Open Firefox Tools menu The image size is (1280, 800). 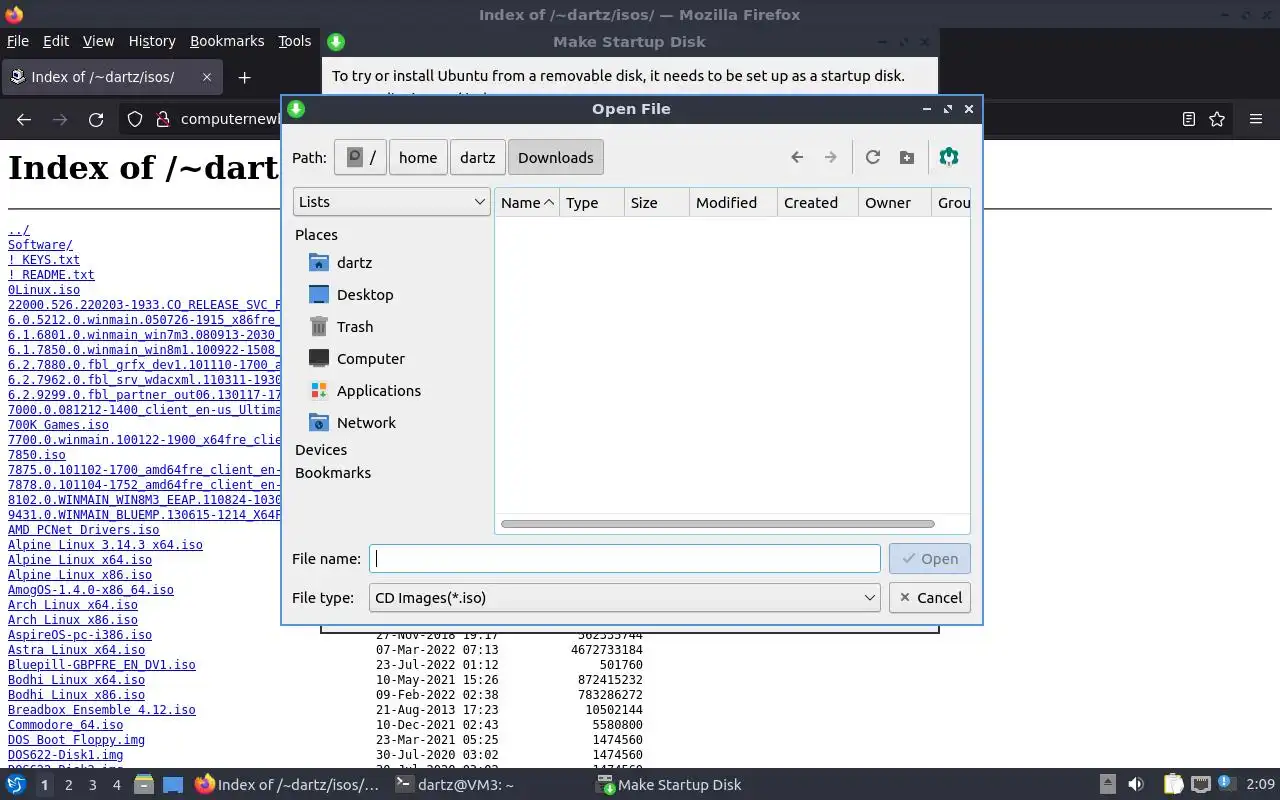[294, 41]
